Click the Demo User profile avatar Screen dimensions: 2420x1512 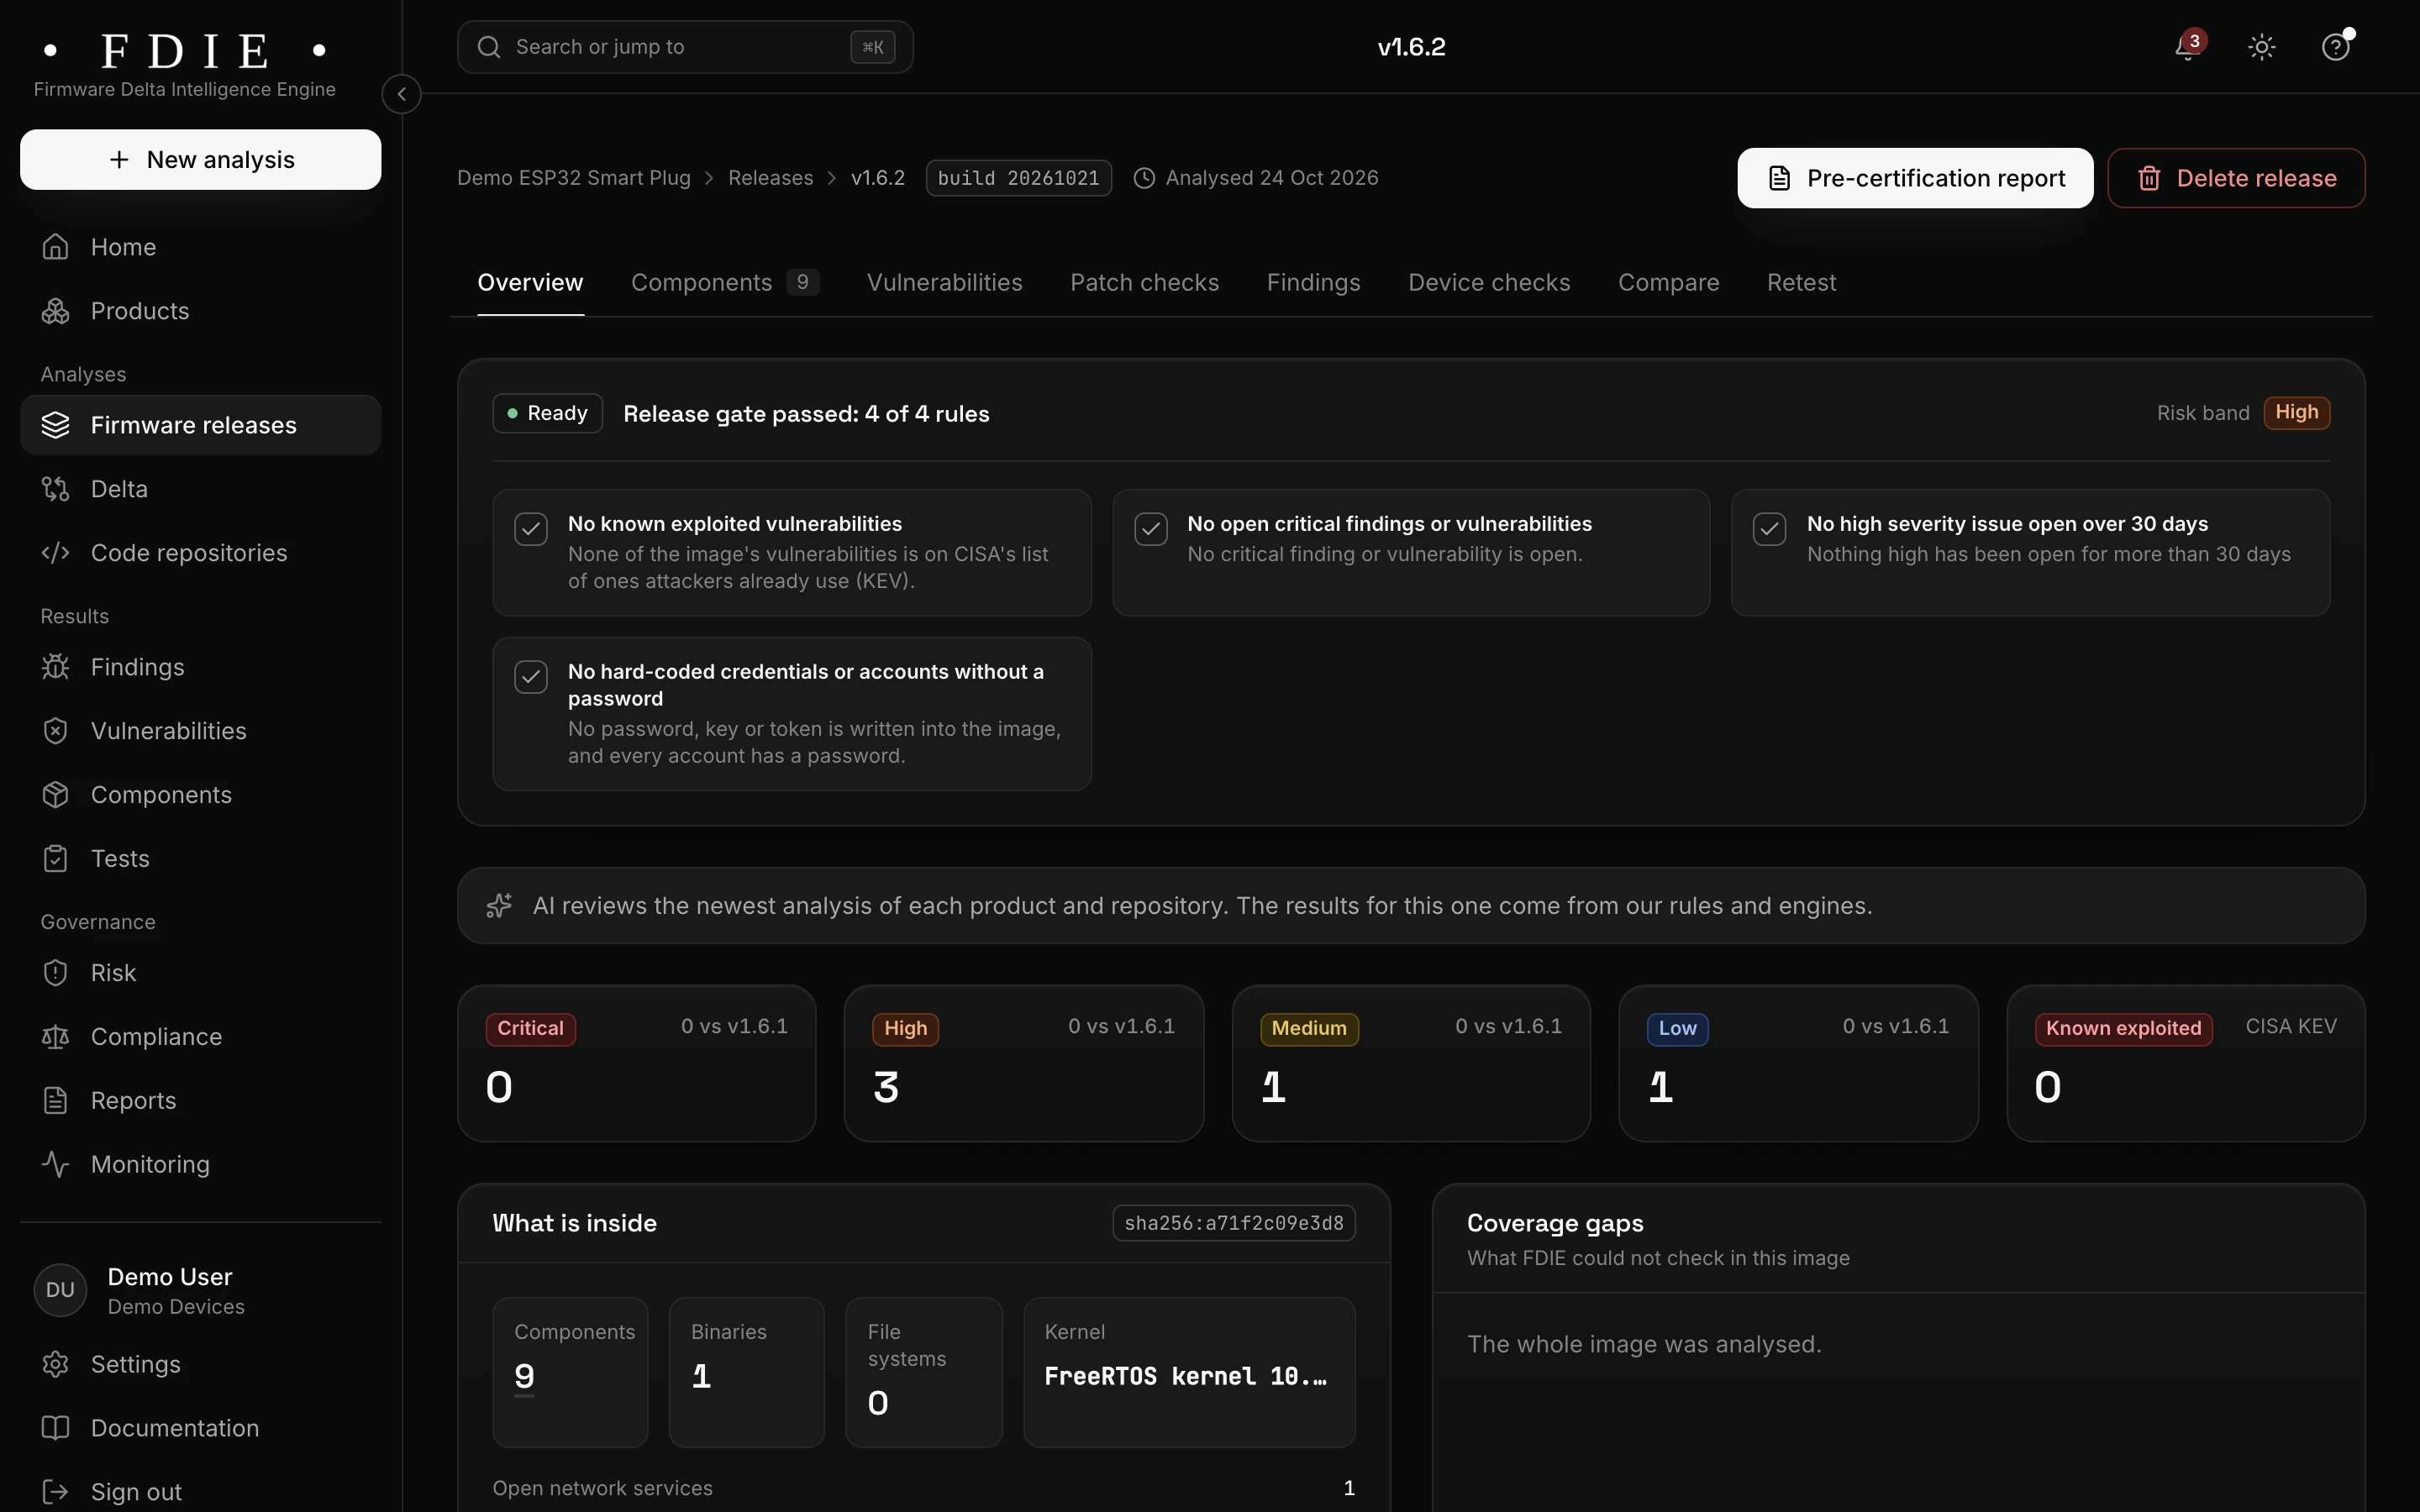pyautogui.click(x=60, y=1290)
